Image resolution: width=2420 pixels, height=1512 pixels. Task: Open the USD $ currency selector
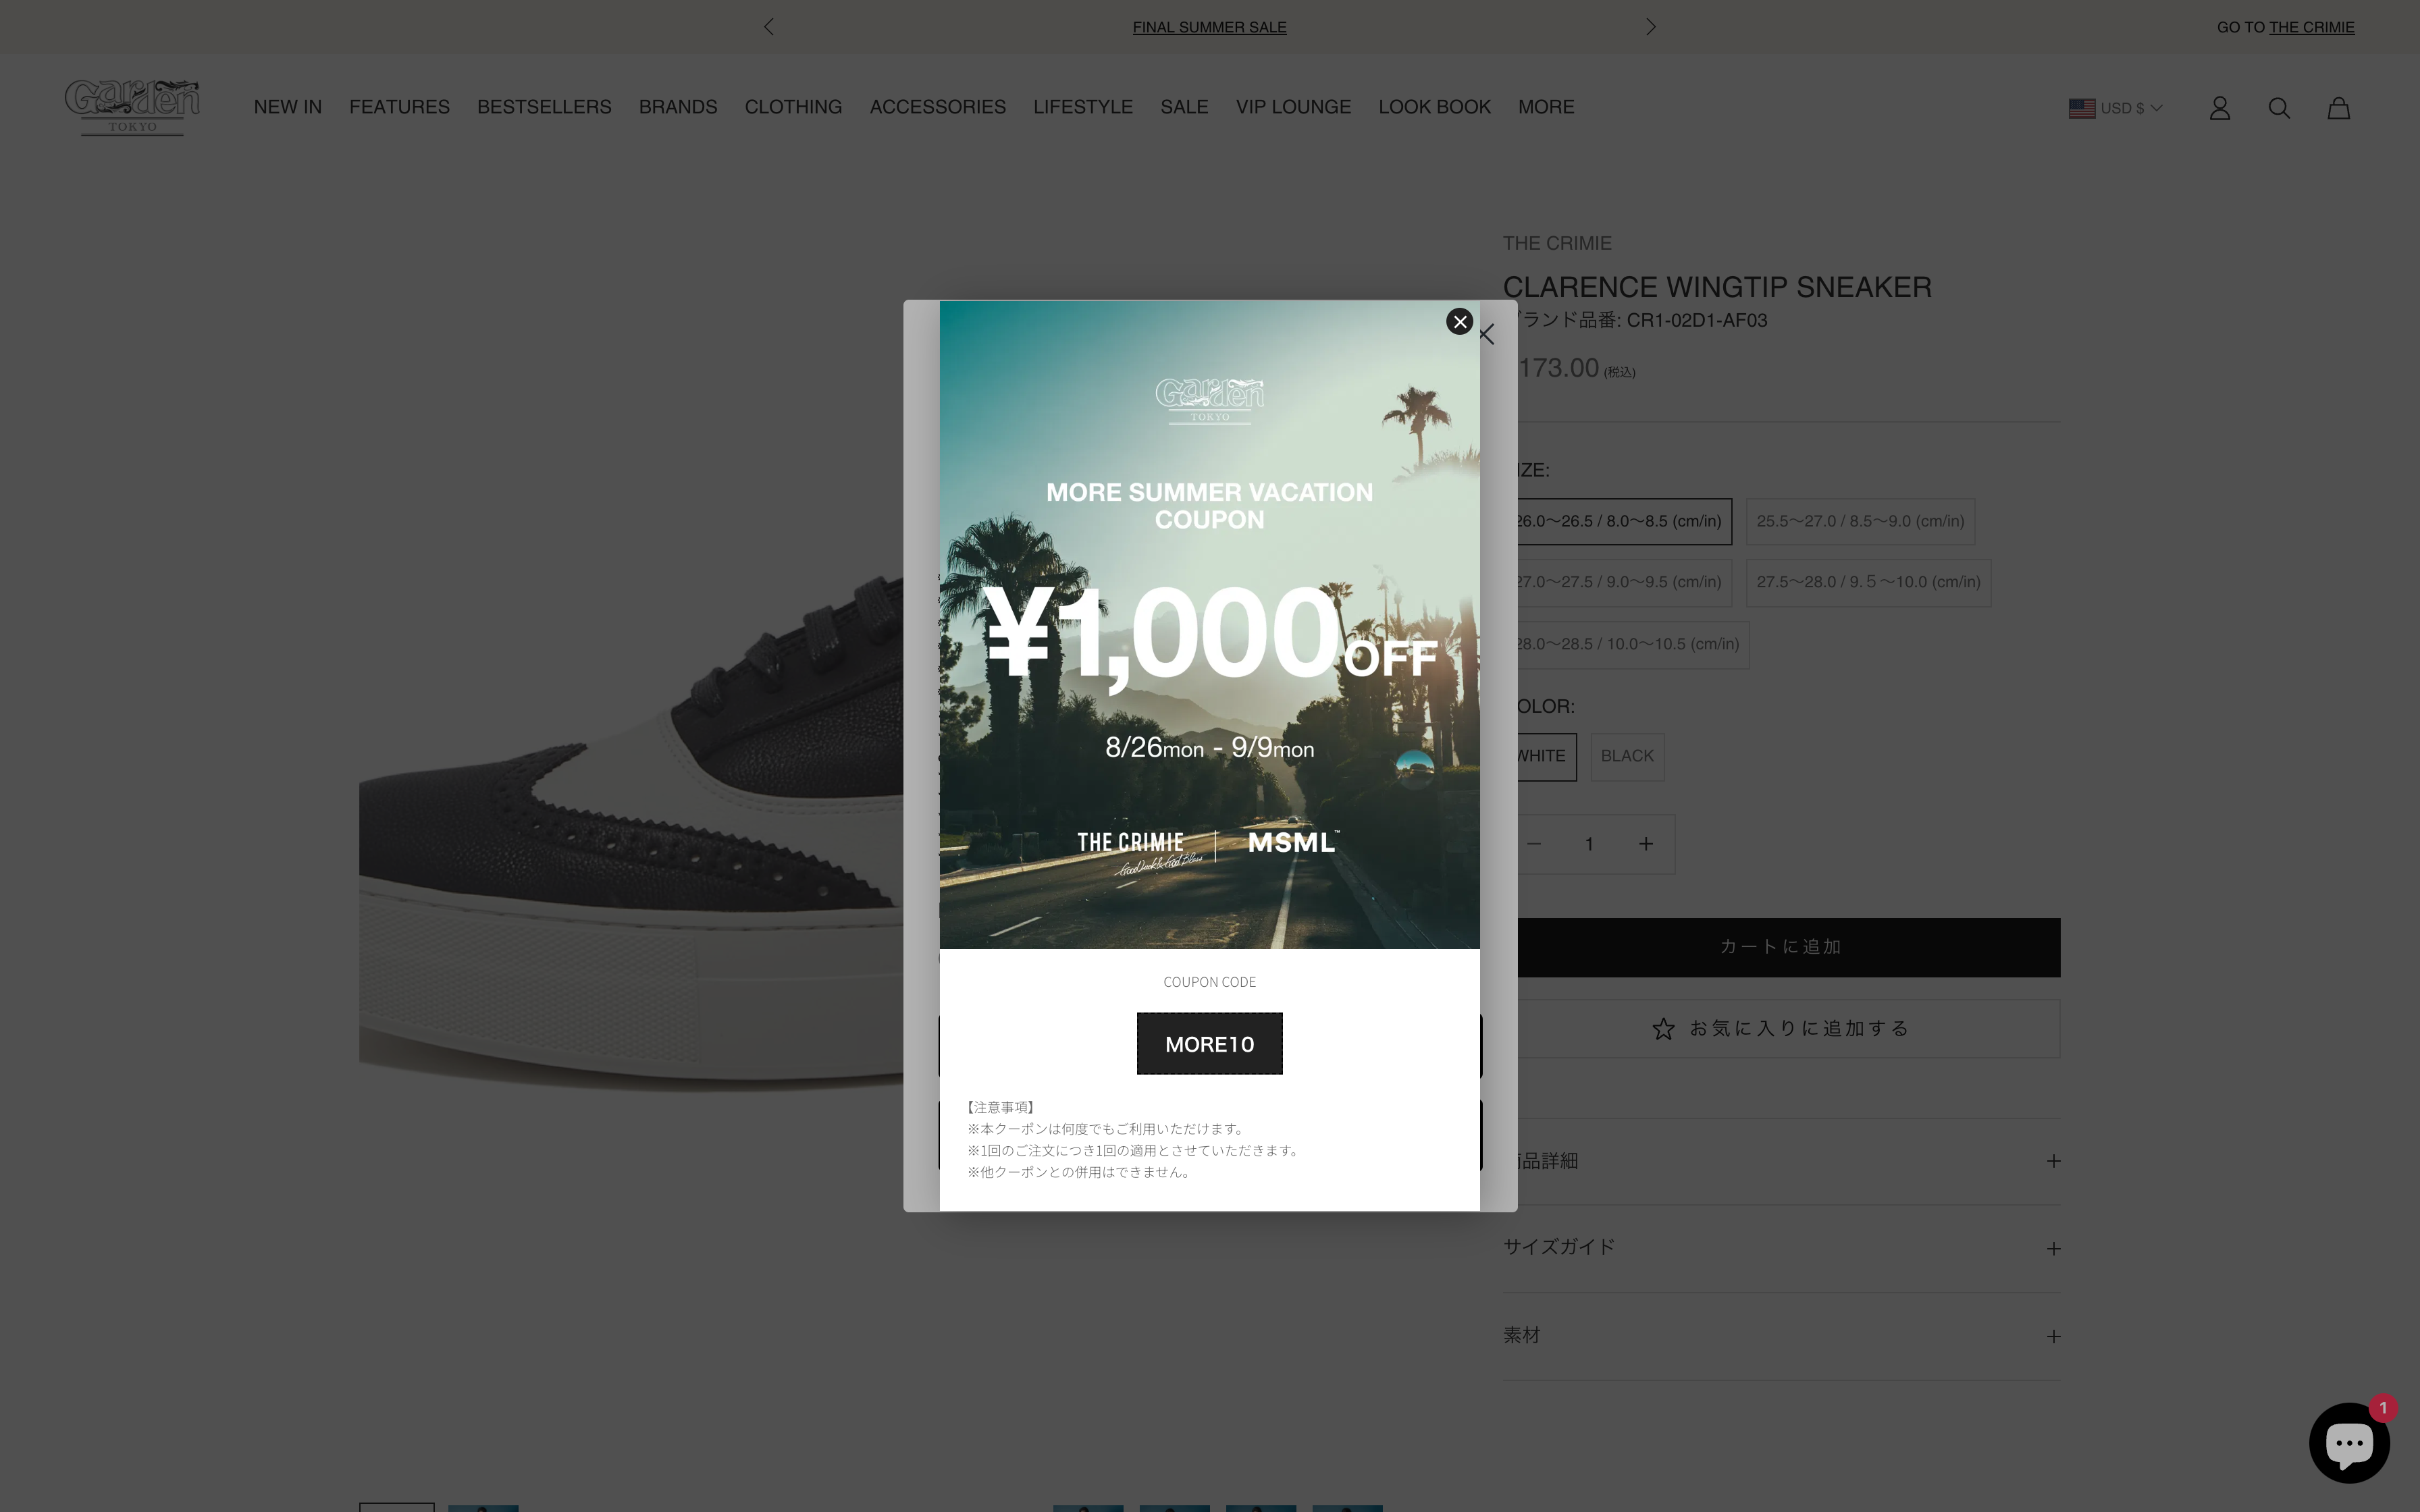tap(2115, 108)
